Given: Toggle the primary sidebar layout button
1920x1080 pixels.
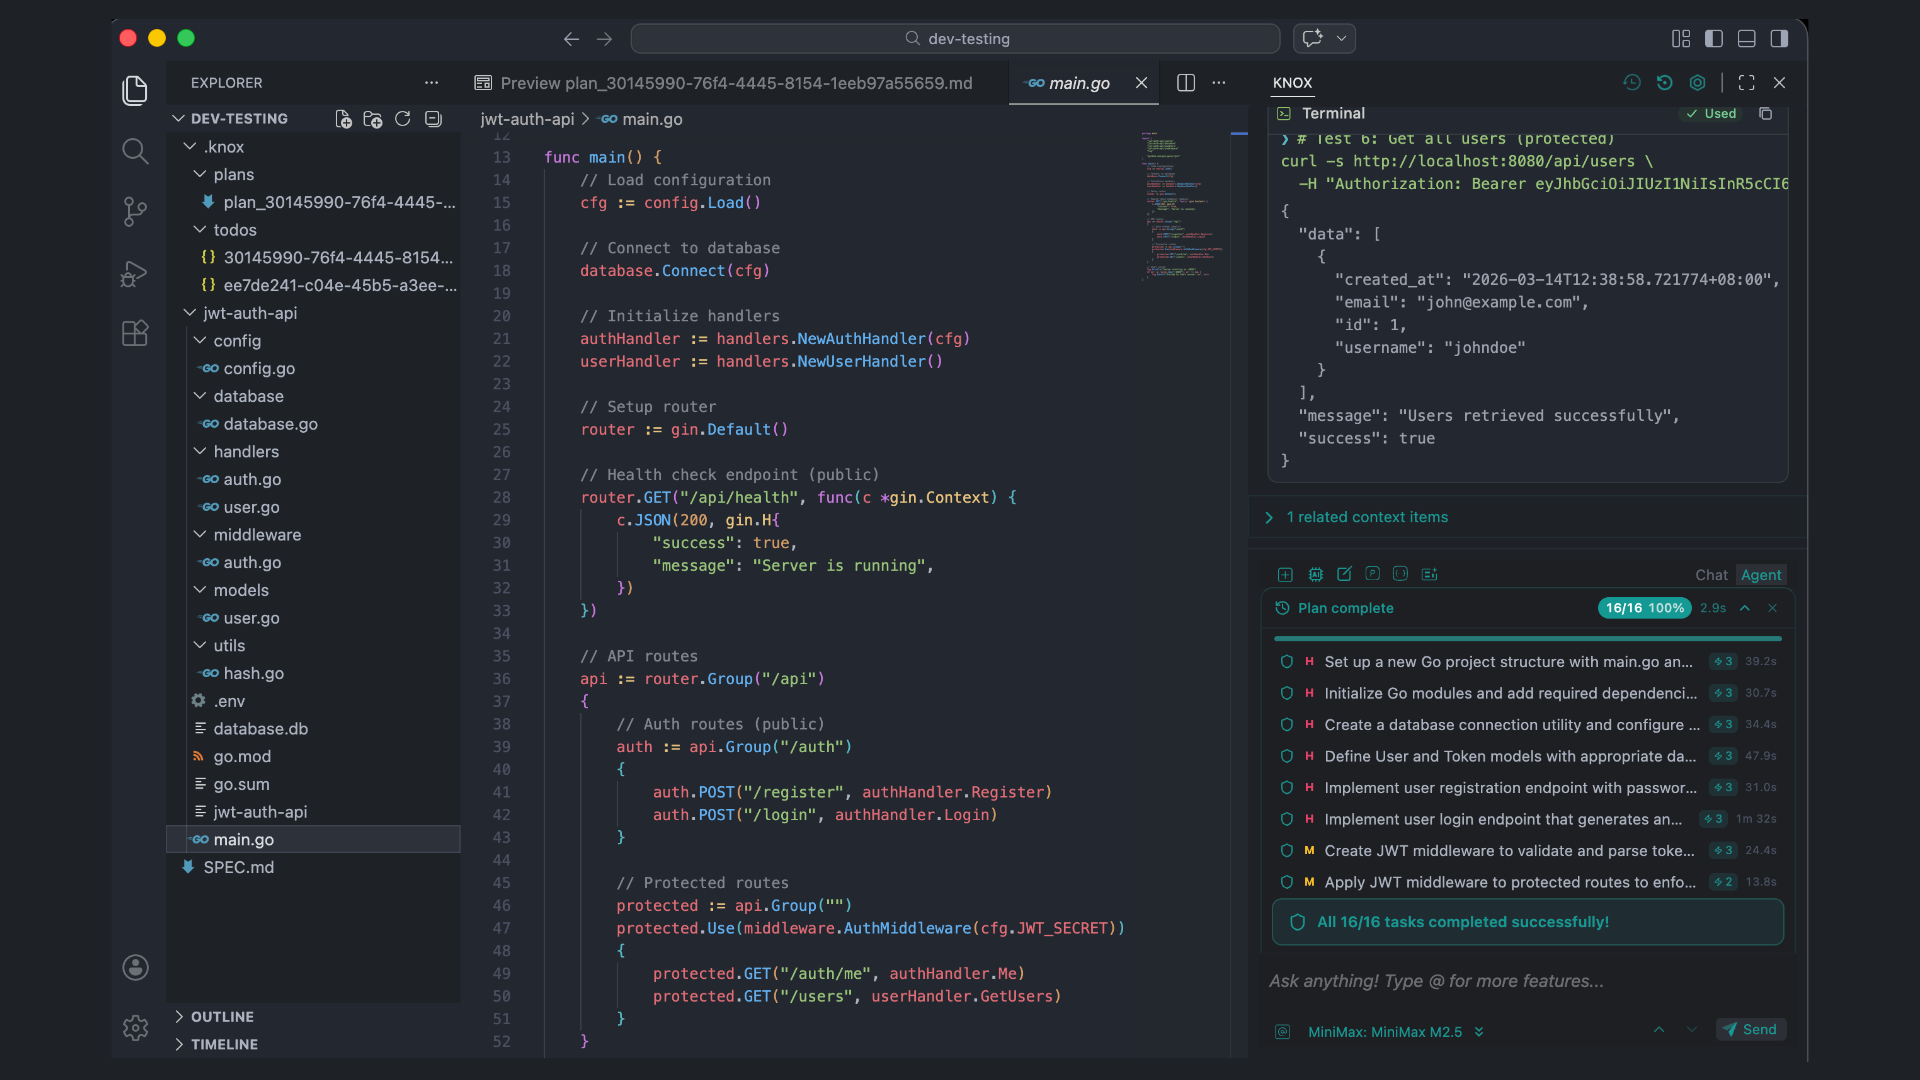Looking at the screenshot, I should [1714, 38].
